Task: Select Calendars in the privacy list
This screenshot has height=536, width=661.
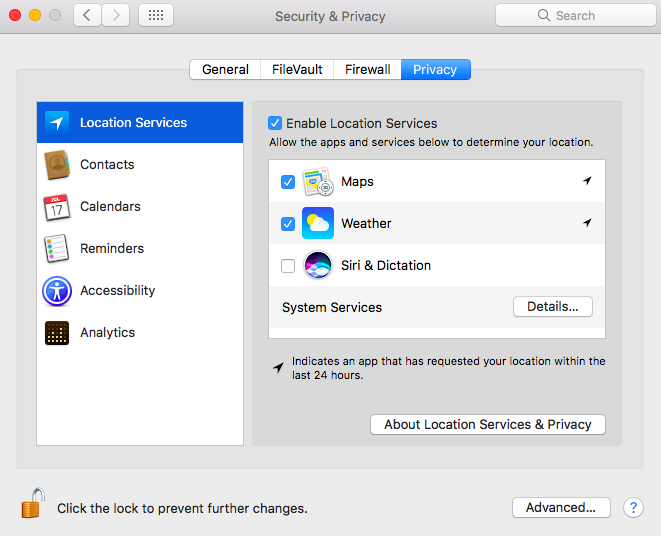Action: pyautogui.click(x=140, y=207)
